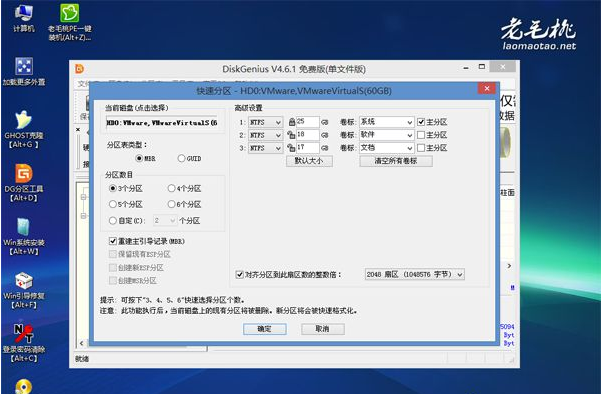
Task: Launch DG分区工具 desktop shortcut
Action: (x=24, y=183)
